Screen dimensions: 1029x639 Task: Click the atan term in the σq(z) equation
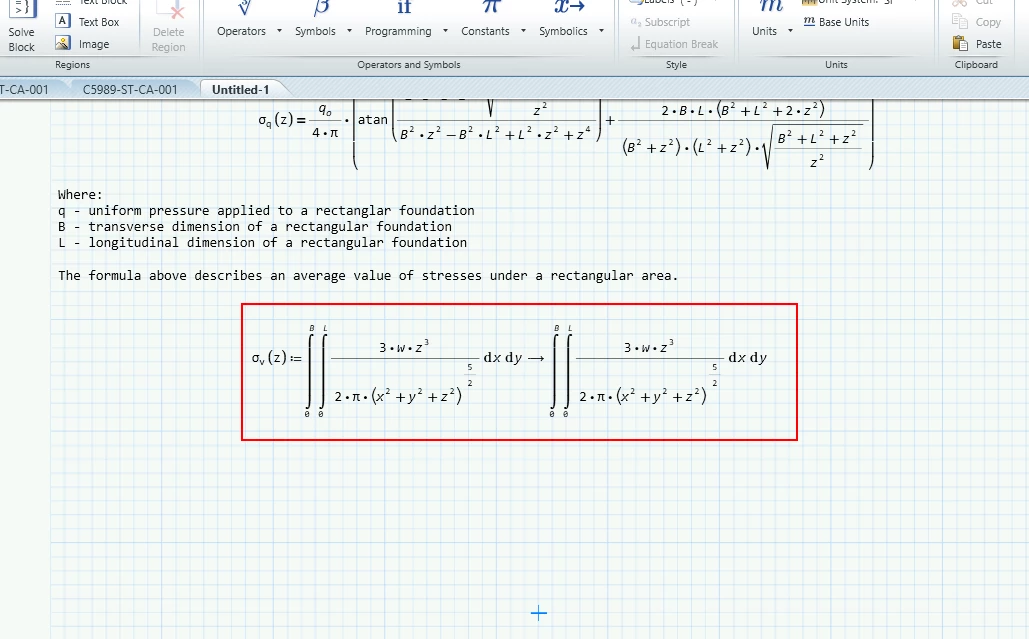click(373, 119)
